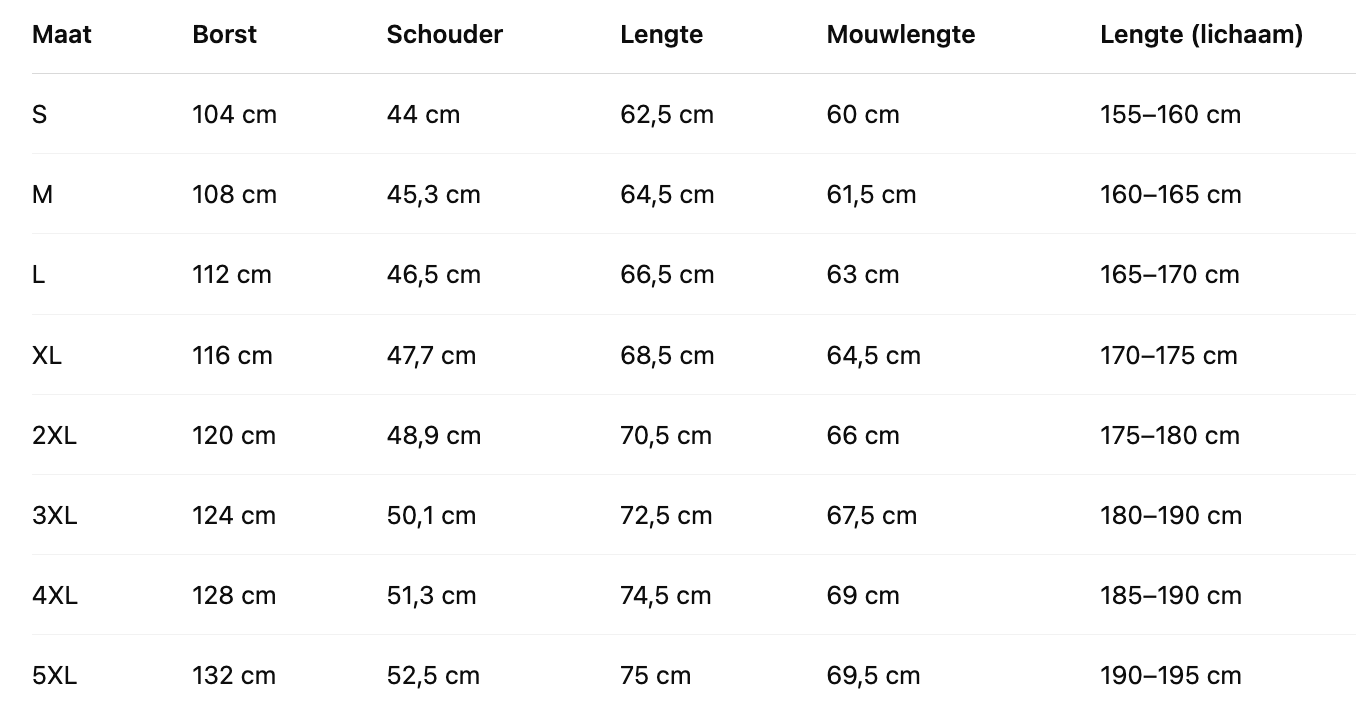The height and width of the screenshot is (728, 1368).
Task: Click the 45,3 cm shoulder value
Action: (x=433, y=194)
